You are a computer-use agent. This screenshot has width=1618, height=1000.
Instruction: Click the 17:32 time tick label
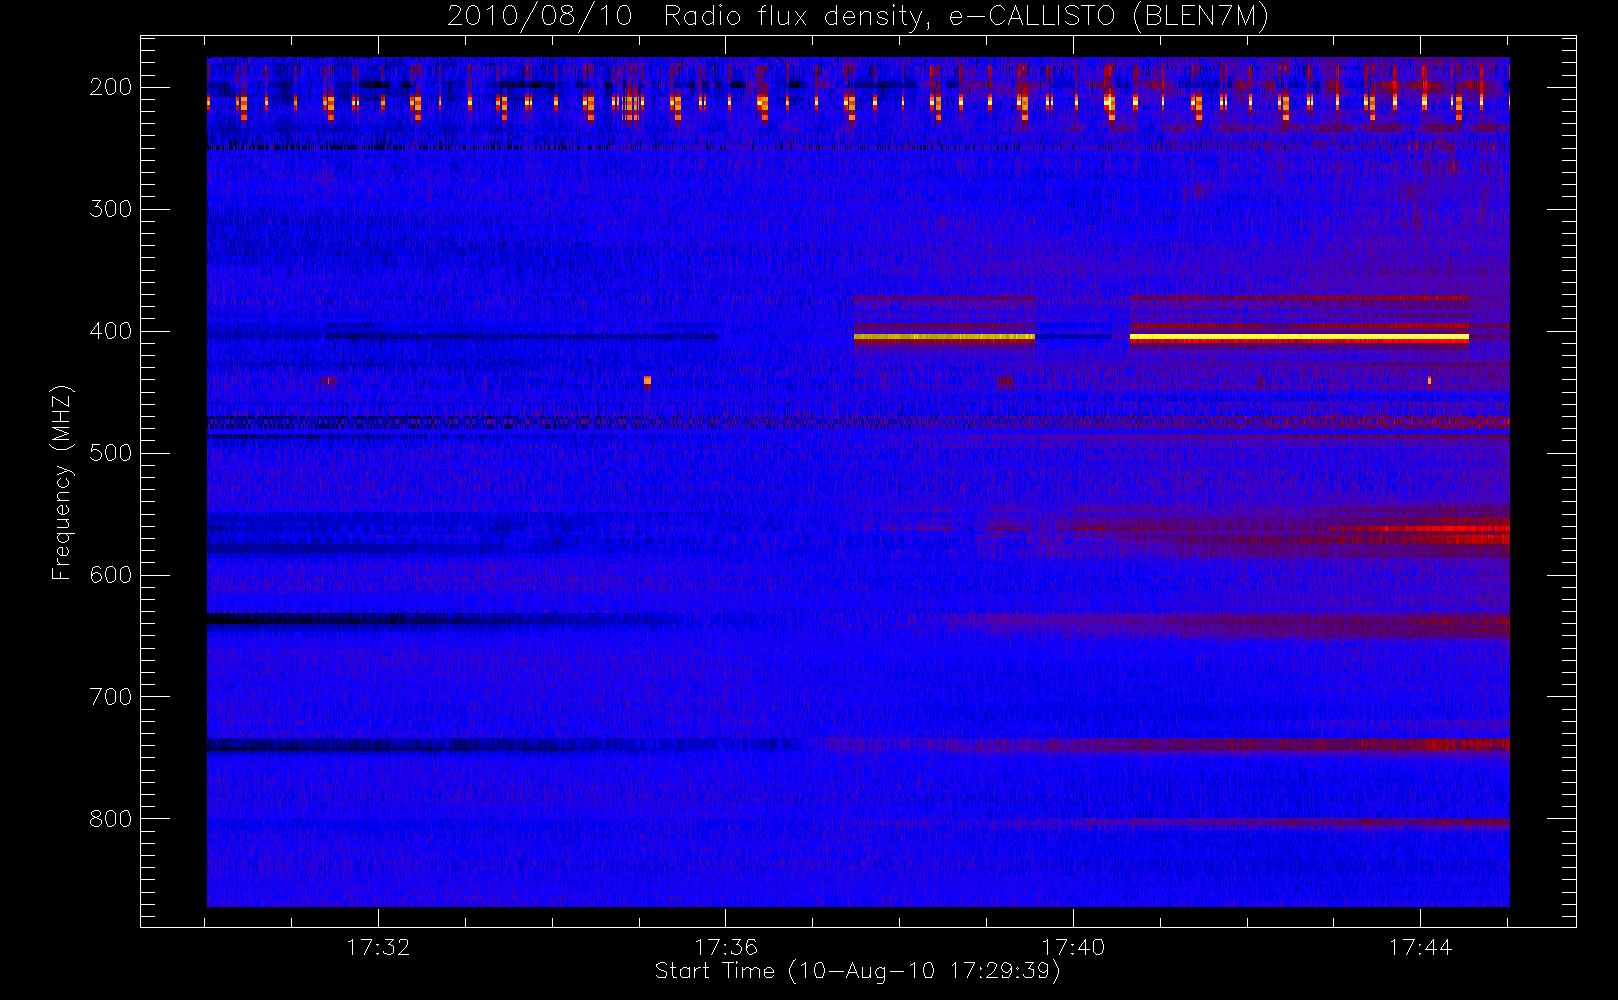pos(378,946)
